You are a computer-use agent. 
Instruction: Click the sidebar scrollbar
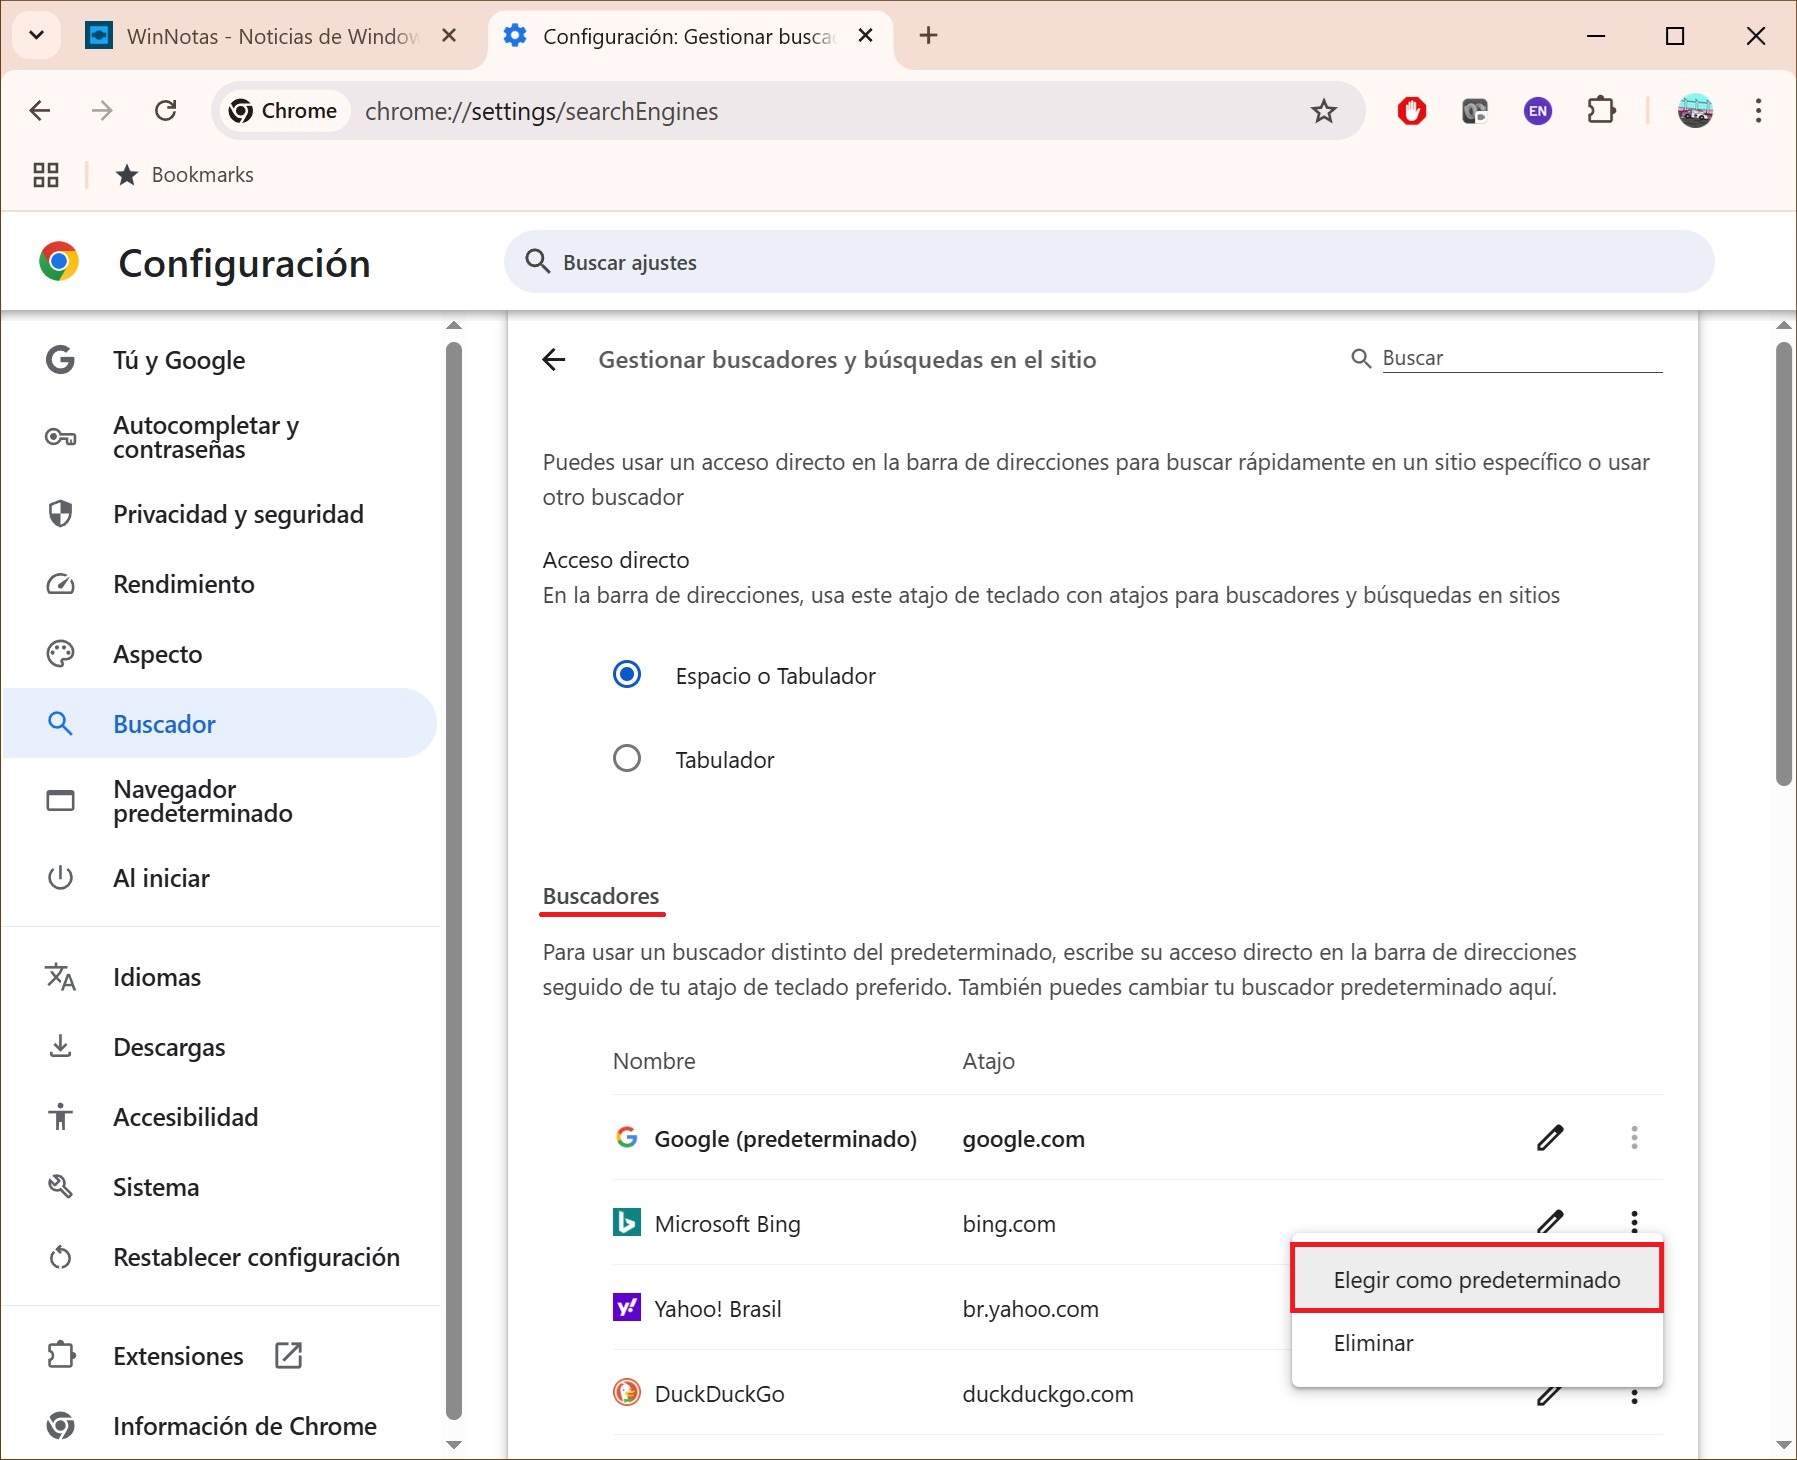click(x=454, y=880)
